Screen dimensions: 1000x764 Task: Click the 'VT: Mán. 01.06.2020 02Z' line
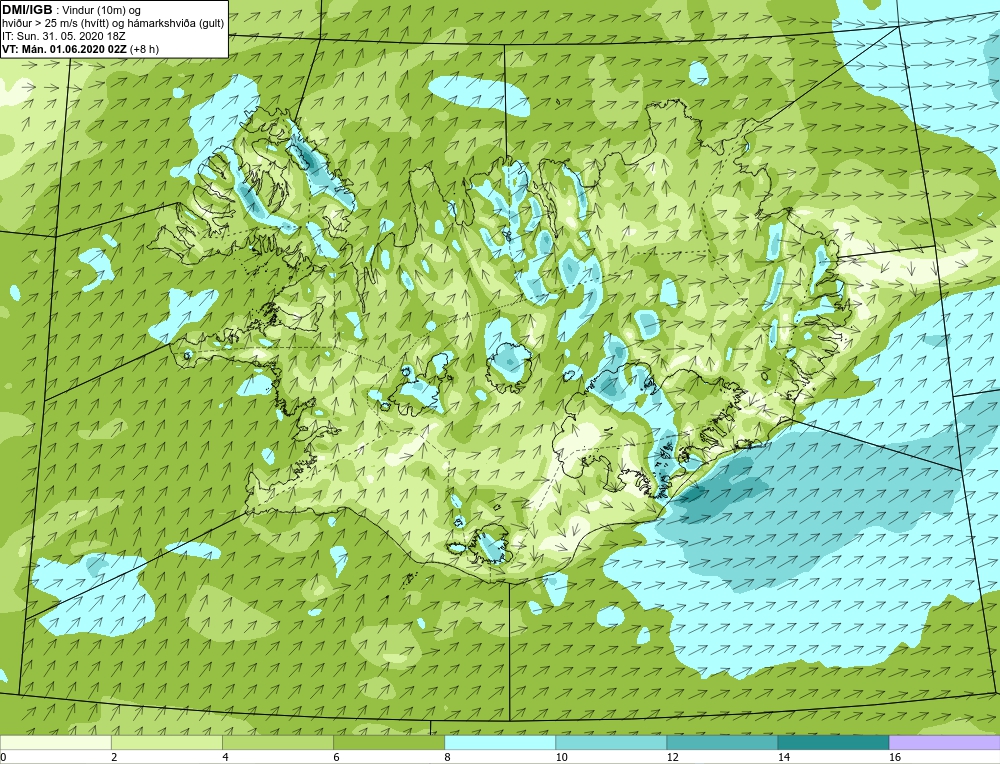pos(64,49)
